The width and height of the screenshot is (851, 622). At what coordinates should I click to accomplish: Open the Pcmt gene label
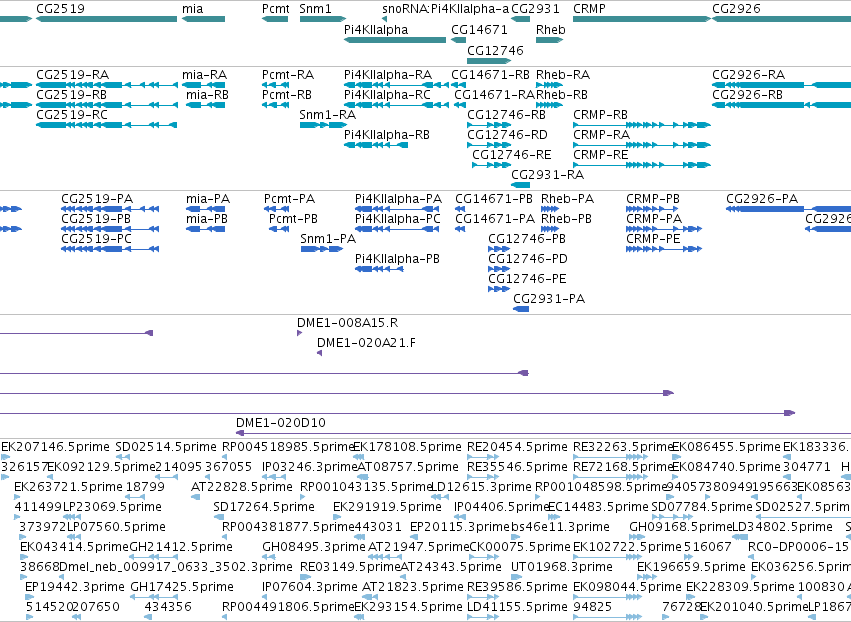276,9
